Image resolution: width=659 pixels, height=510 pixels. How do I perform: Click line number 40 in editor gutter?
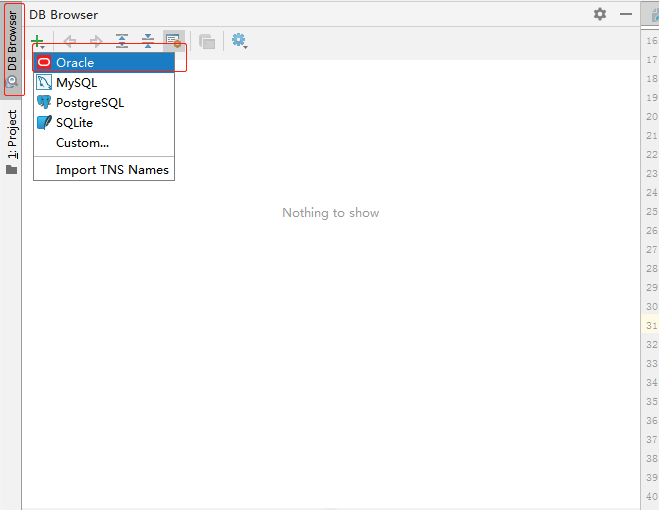[651, 497]
